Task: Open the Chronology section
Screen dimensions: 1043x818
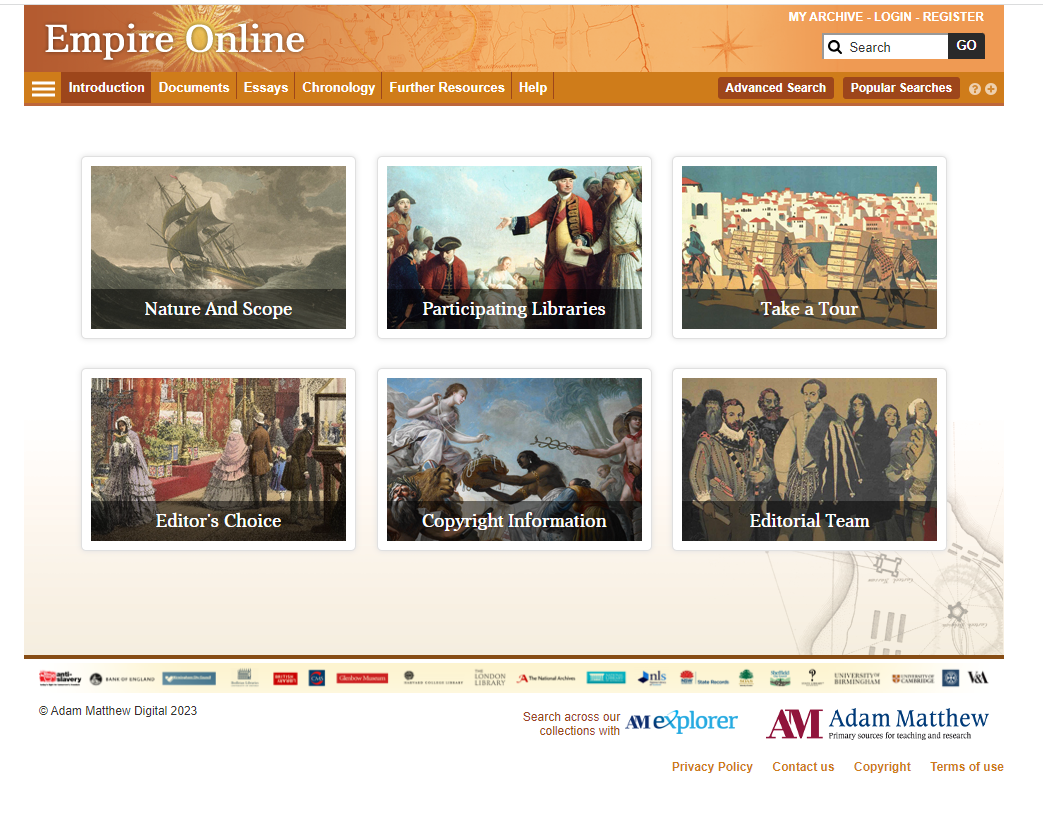Action: click(338, 88)
